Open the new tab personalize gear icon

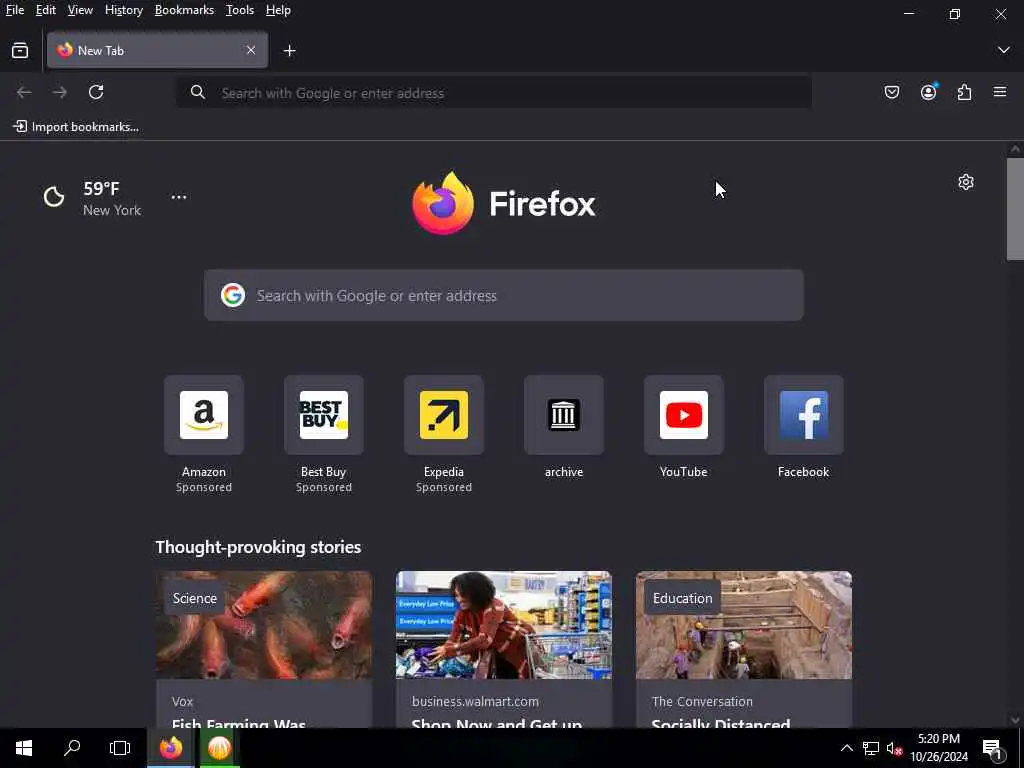click(x=966, y=182)
